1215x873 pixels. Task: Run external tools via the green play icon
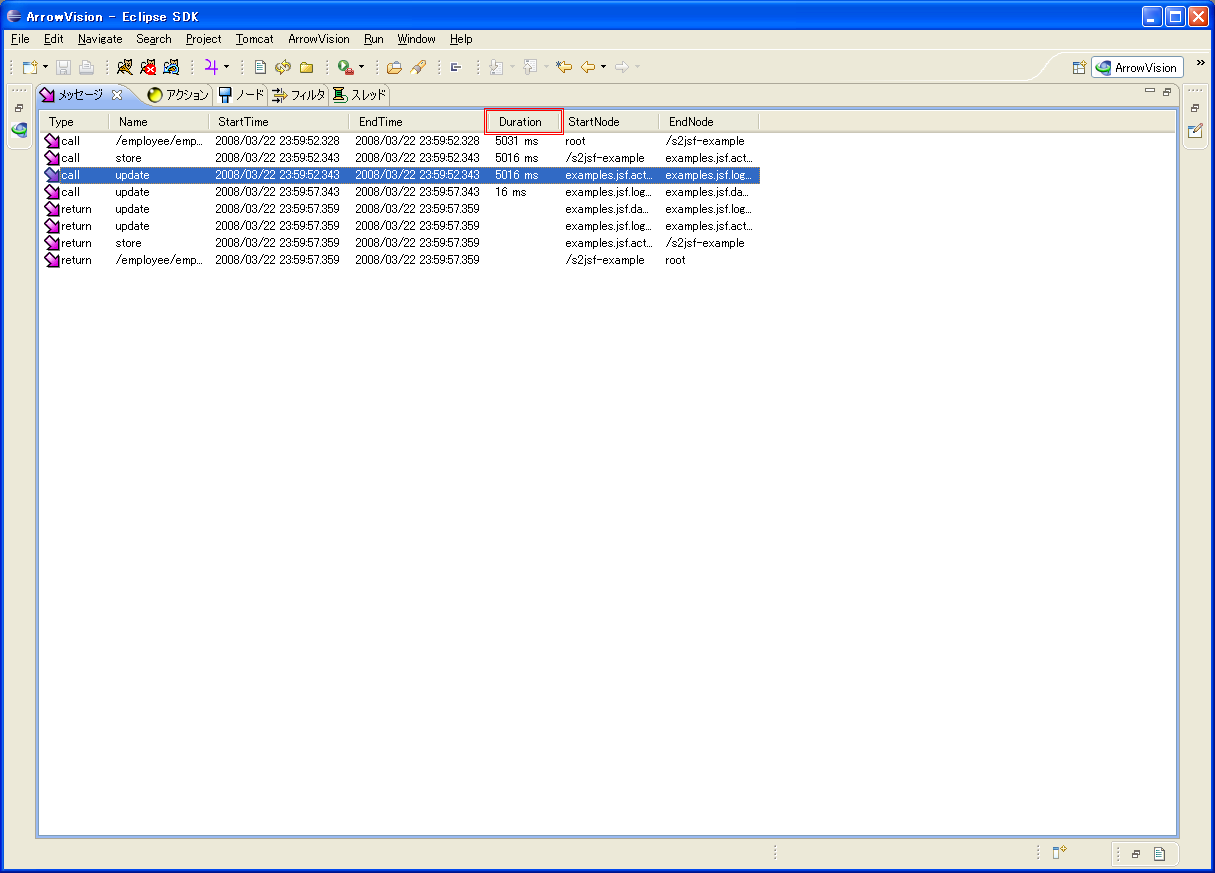(x=345, y=67)
